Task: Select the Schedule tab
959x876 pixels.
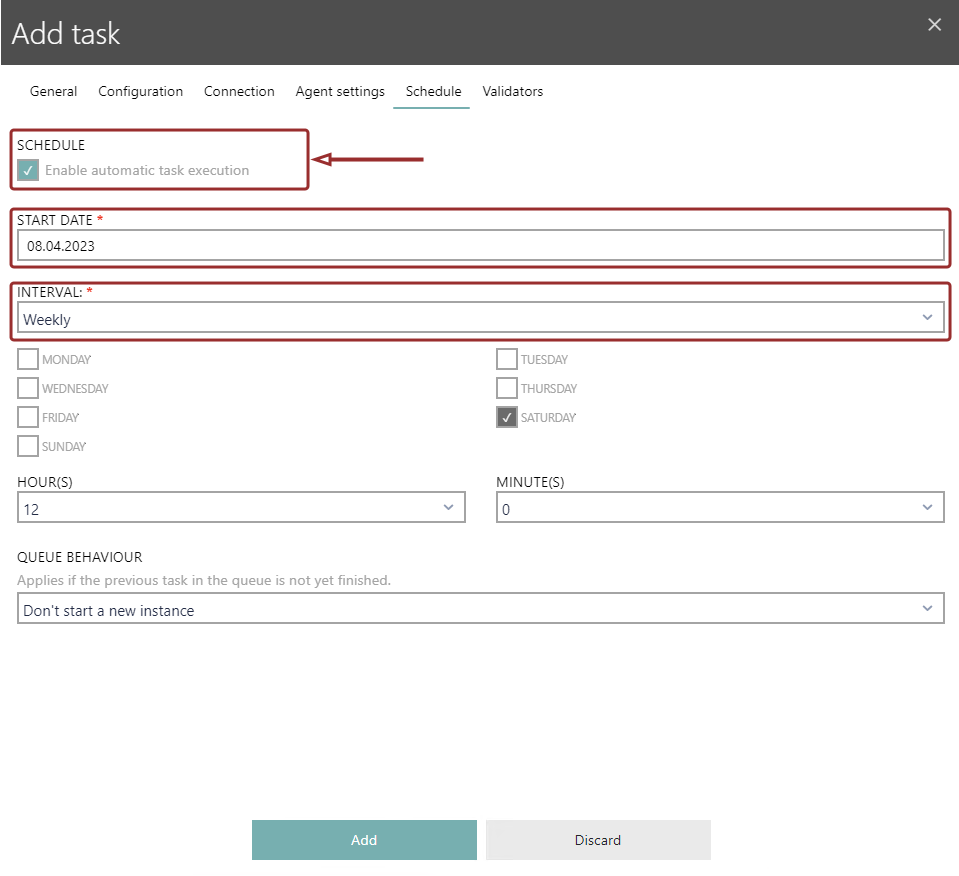Action: click(433, 91)
